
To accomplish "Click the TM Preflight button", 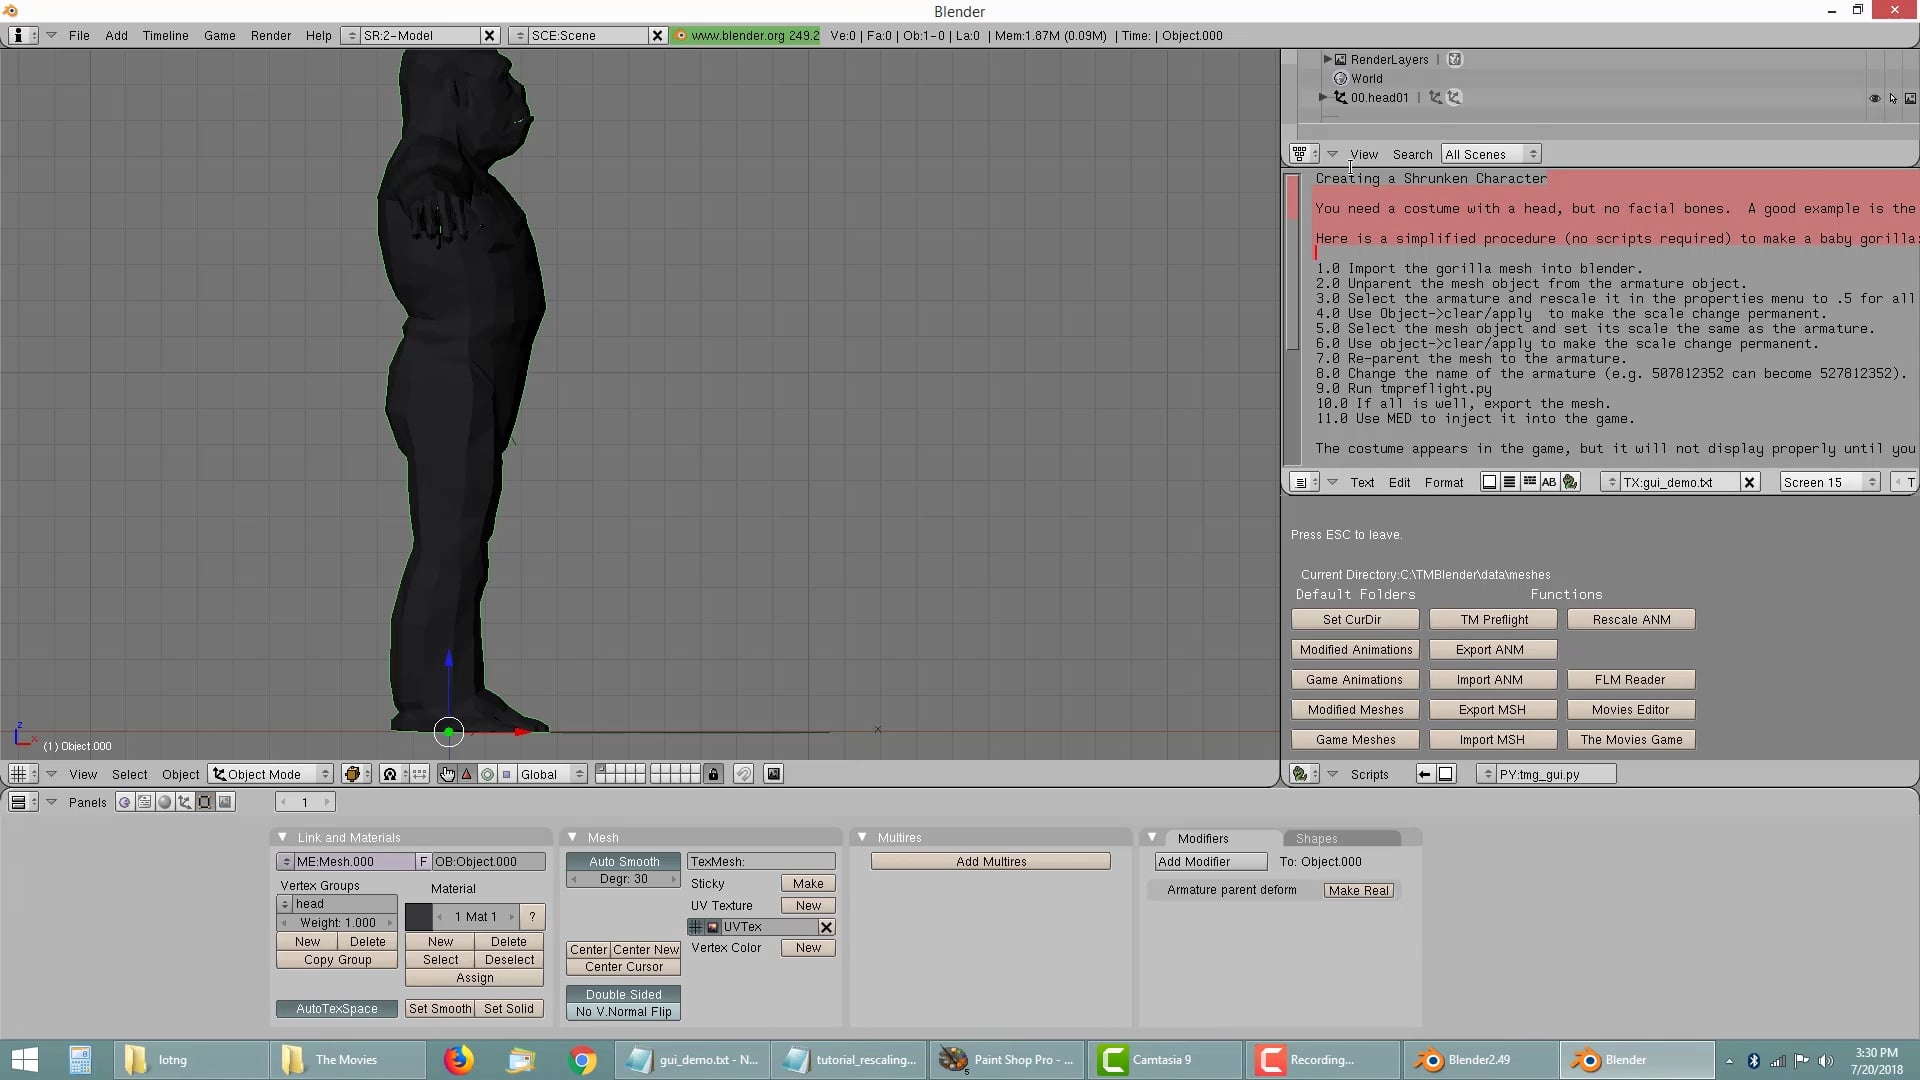I will pyautogui.click(x=1493, y=620).
